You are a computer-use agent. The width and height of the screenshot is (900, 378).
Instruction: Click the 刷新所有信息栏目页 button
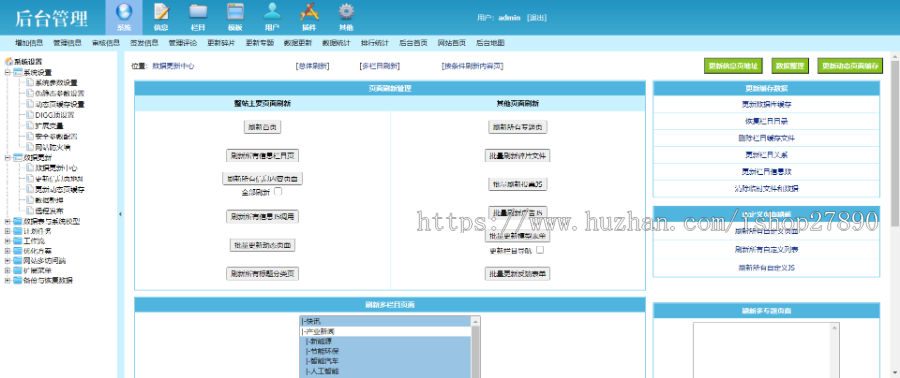click(262, 156)
